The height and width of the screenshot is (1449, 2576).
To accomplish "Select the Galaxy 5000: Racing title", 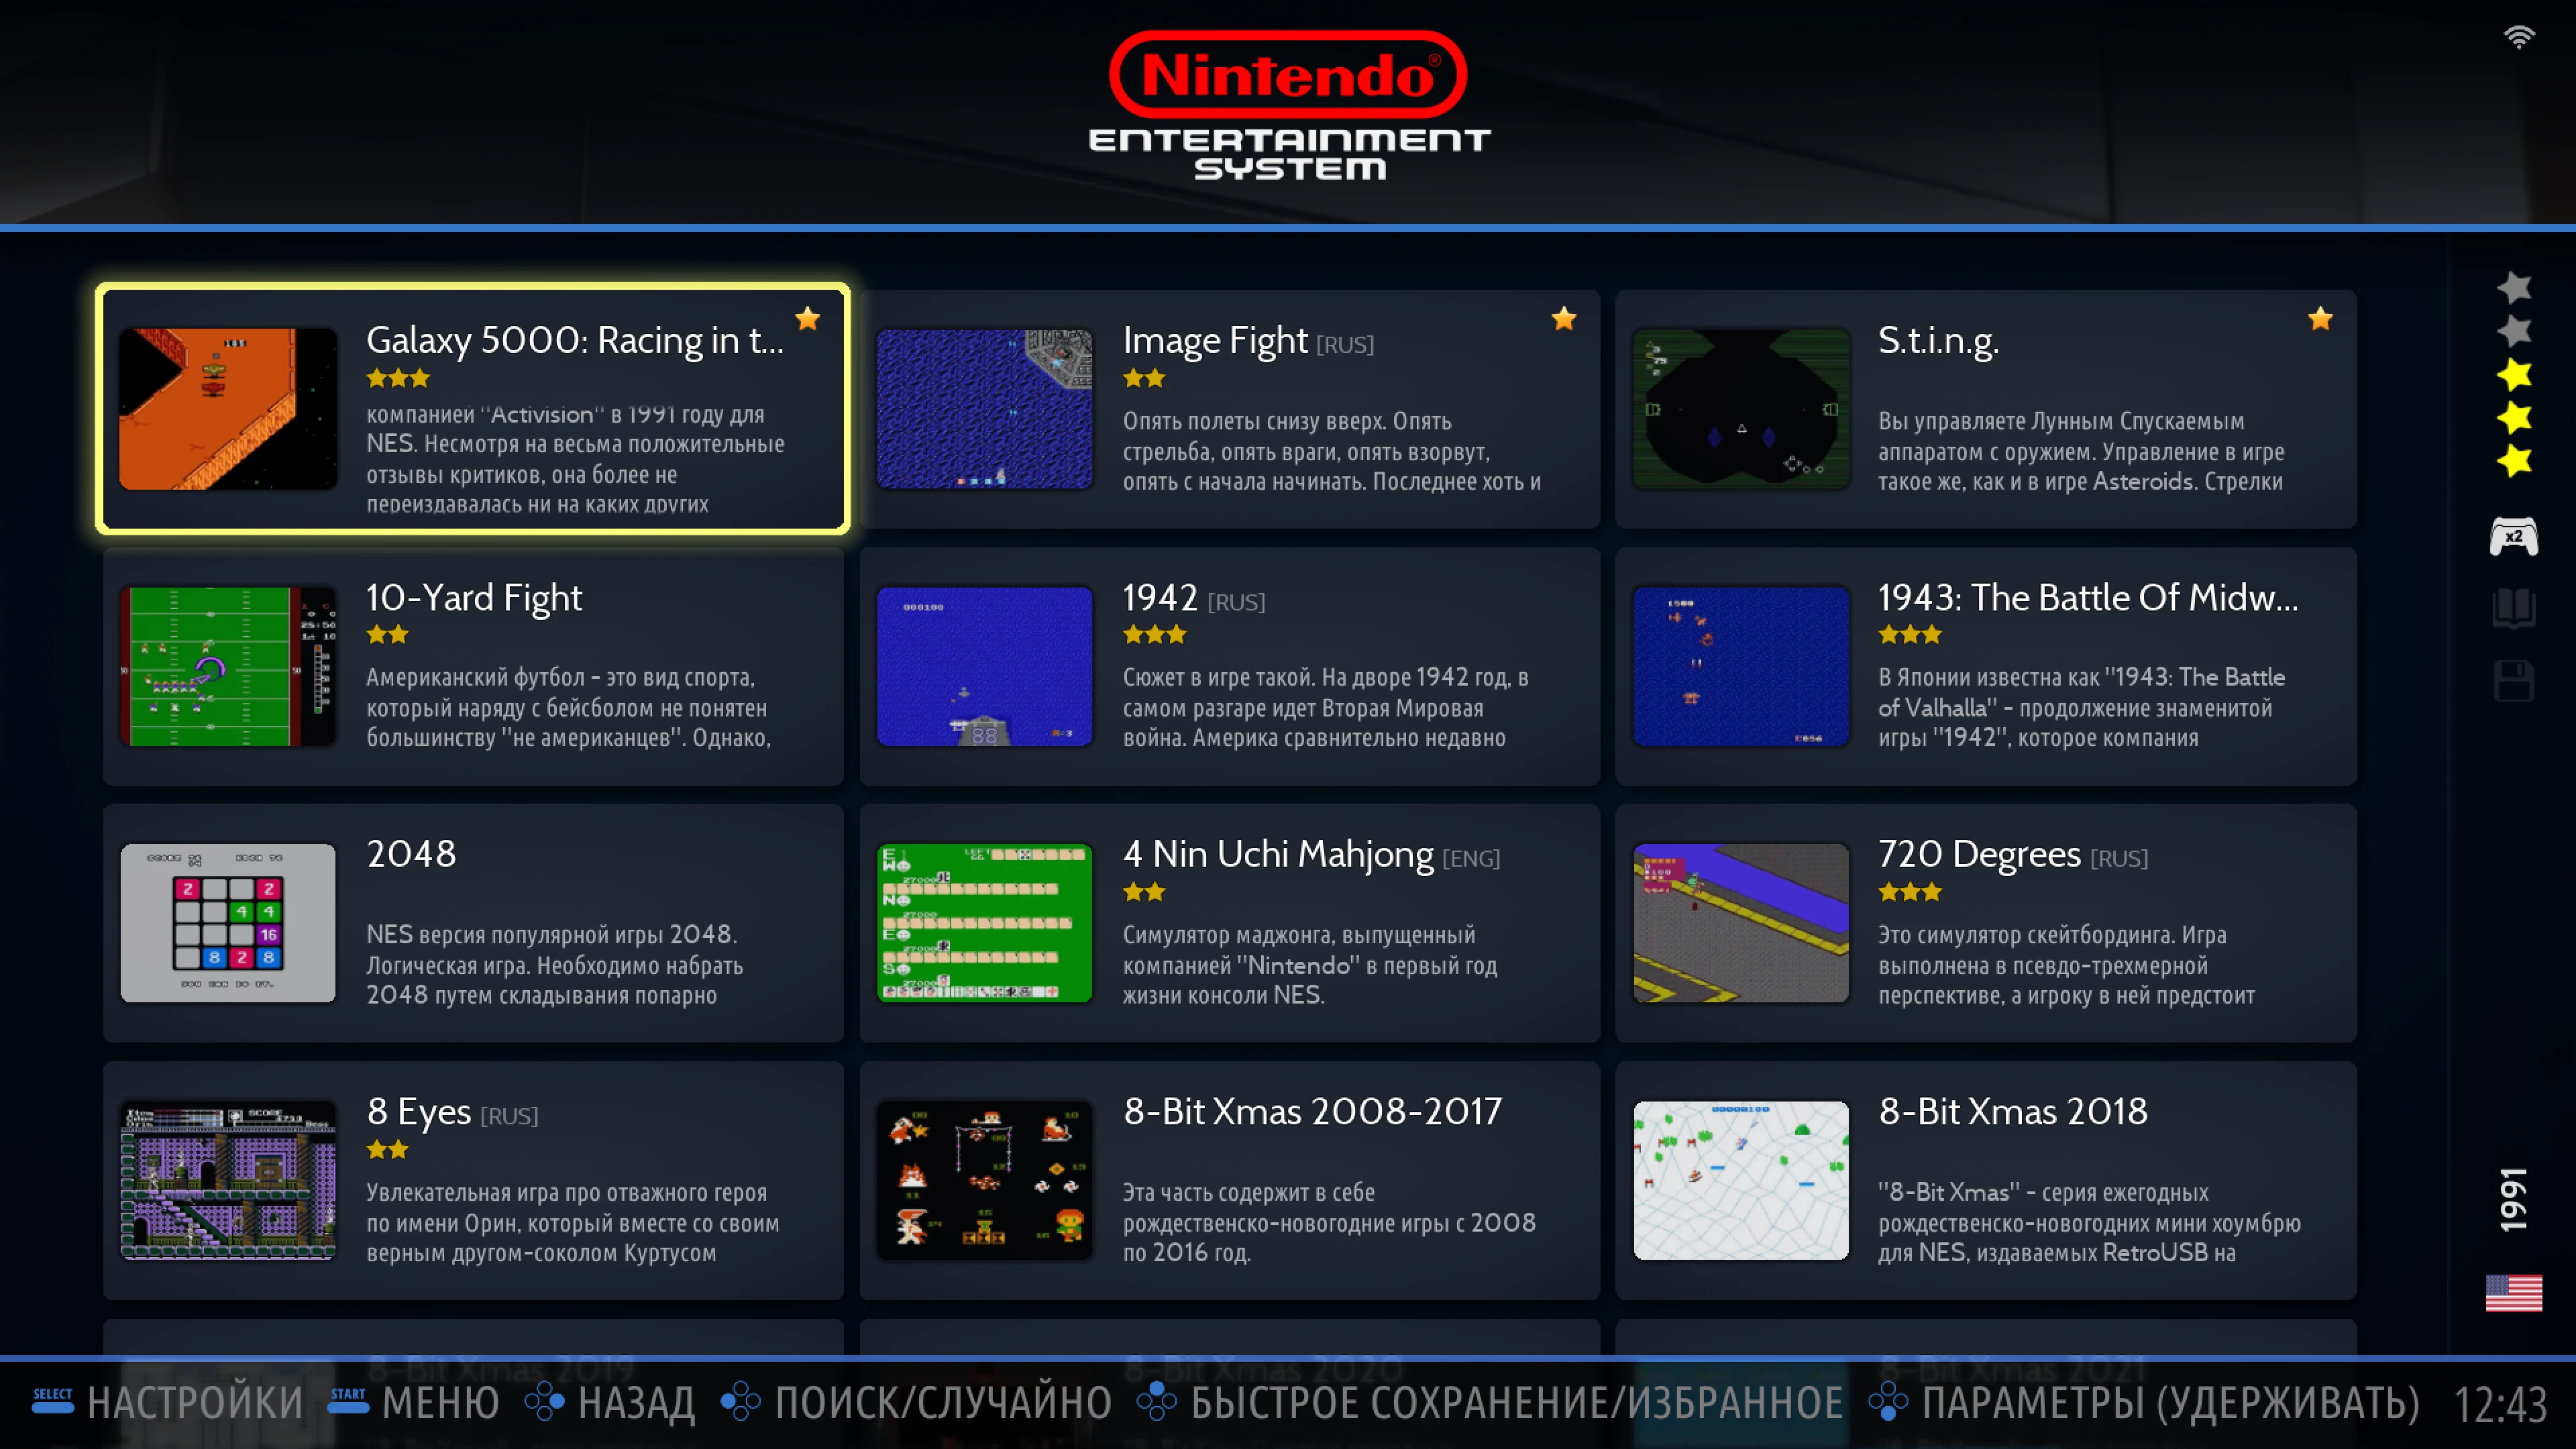I will [575, 340].
